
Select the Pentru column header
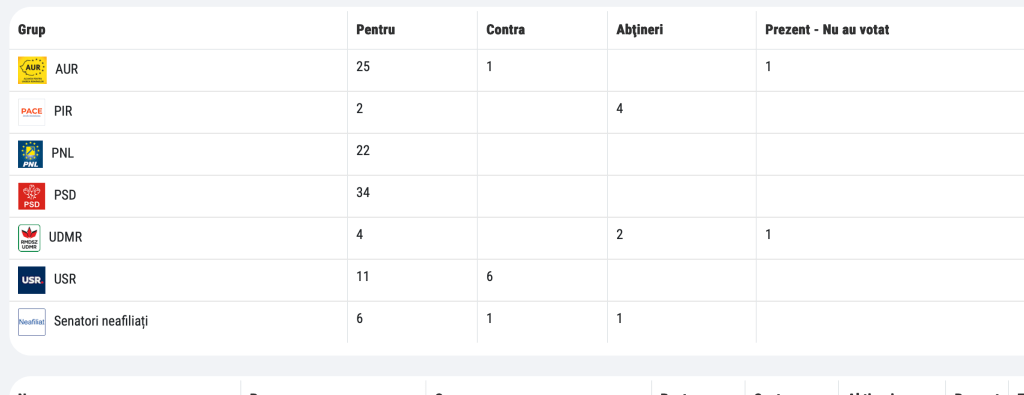pyautogui.click(x=376, y=29)
